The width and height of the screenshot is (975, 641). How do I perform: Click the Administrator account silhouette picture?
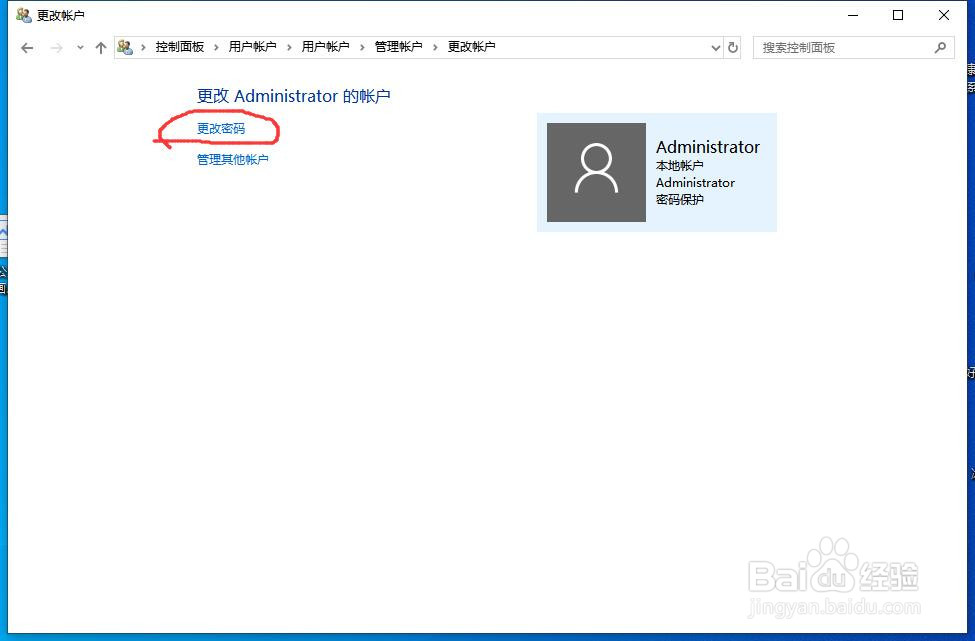pos(596,172)
